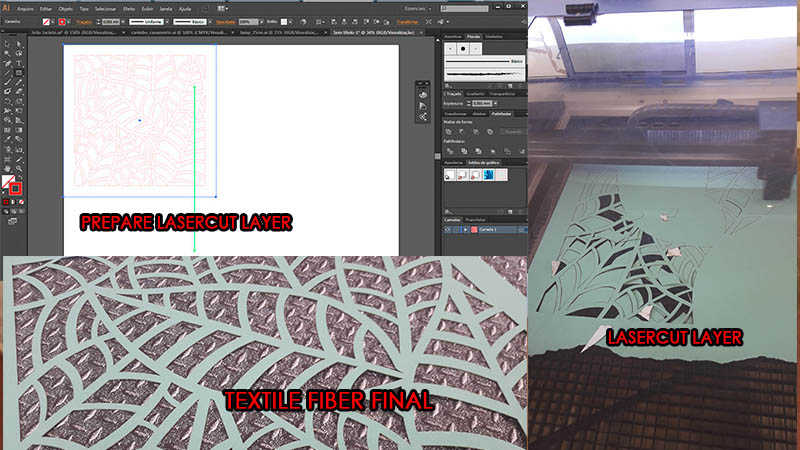Toggle visibility eye of Camada 1 layer
The height and width of the screenshot is (450, 800).
coord(448,230)
